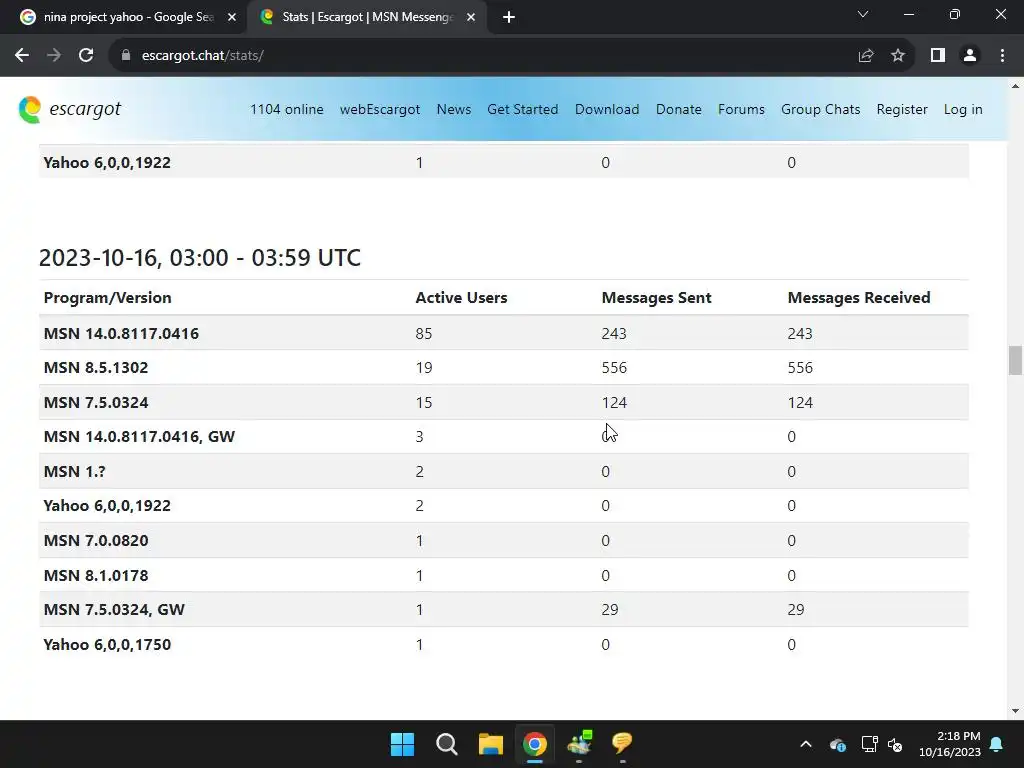Open the tab search chevron
The image size is (1024, 768).
click(x=863, y=14)
